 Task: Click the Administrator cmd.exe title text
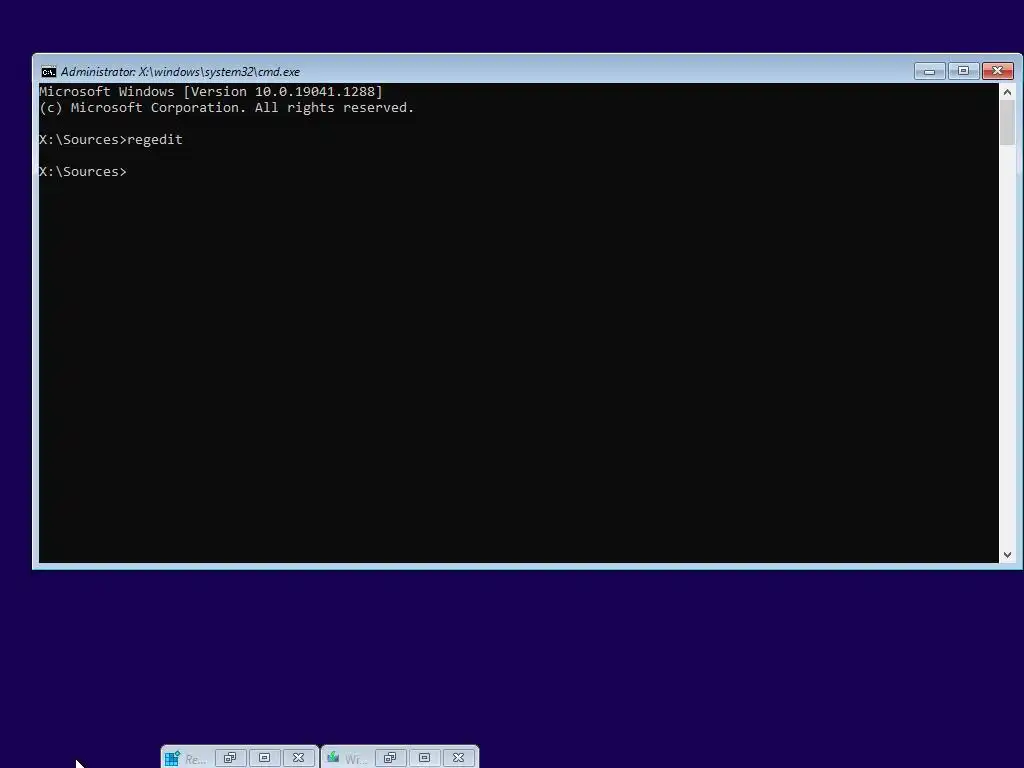tap(180, 72)
